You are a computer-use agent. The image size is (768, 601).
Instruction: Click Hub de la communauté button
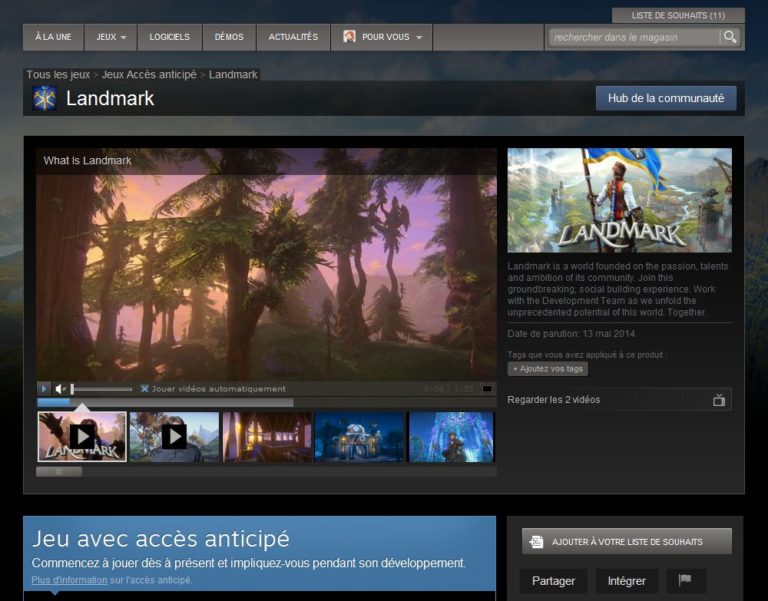(666, 98)
